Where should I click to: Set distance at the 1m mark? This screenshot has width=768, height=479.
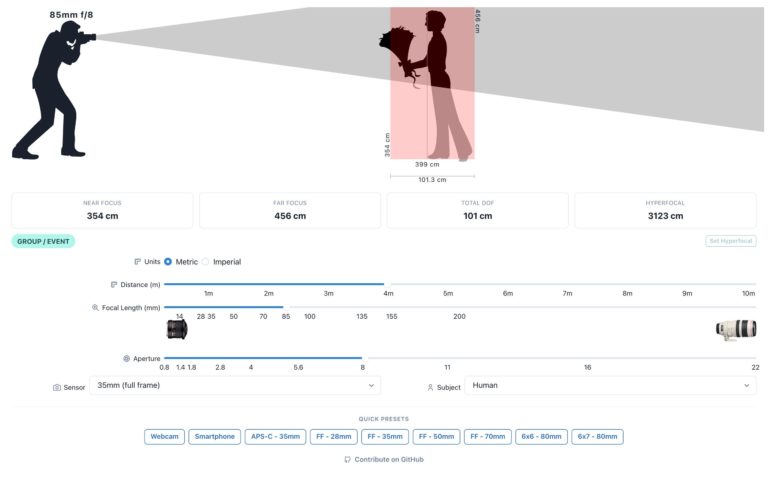coord(209,293)
